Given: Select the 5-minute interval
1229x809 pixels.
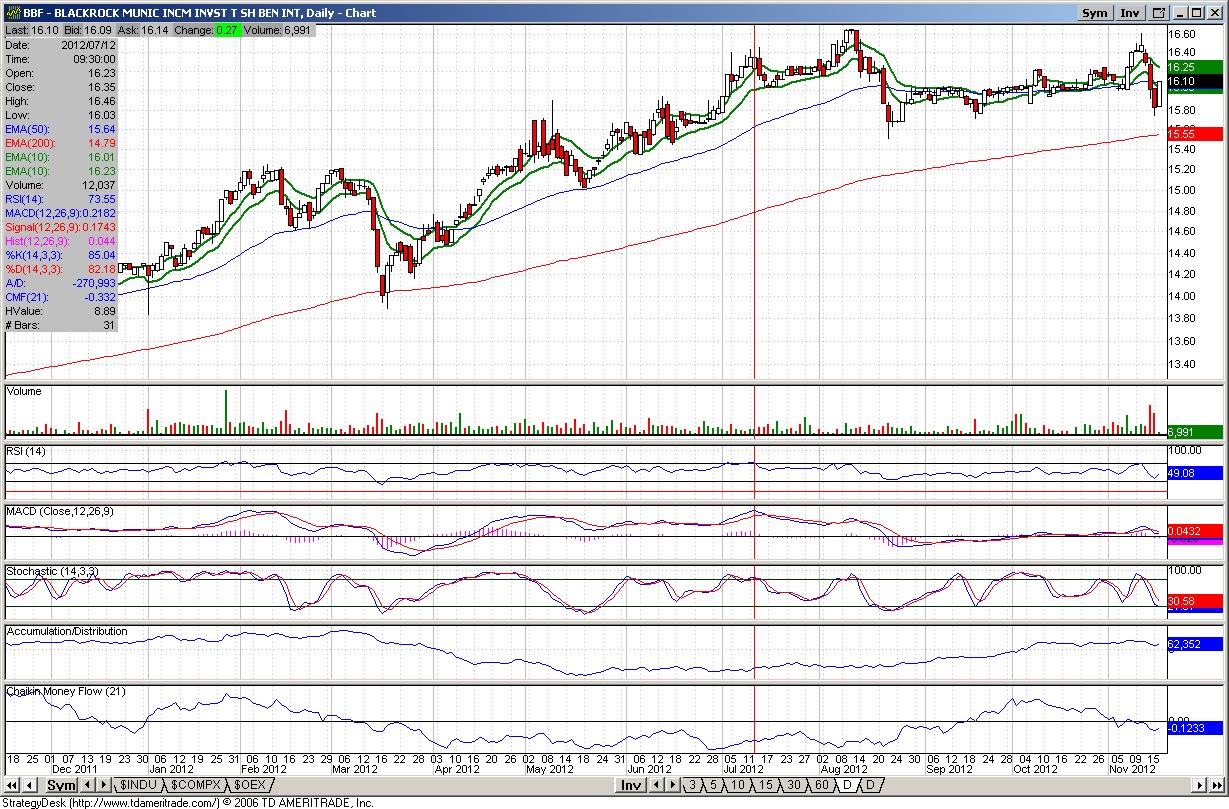Looking at the screenshot, I should point(715,785).
